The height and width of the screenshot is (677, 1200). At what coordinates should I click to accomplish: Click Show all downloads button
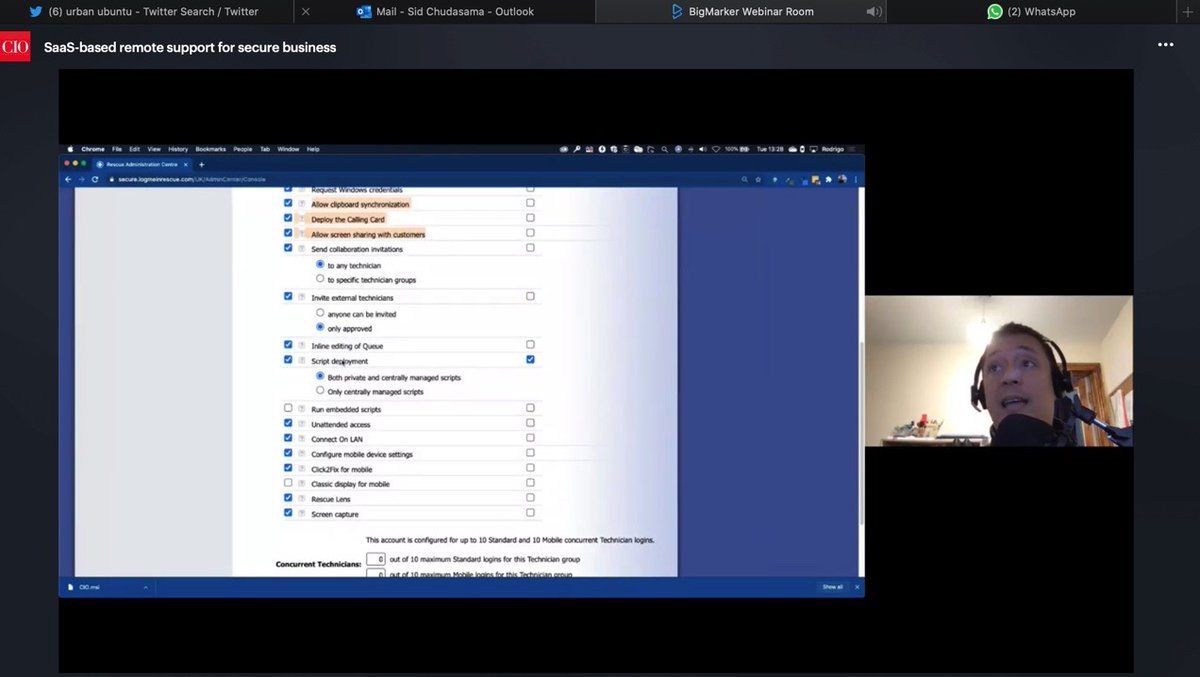(x=832, y=587)
